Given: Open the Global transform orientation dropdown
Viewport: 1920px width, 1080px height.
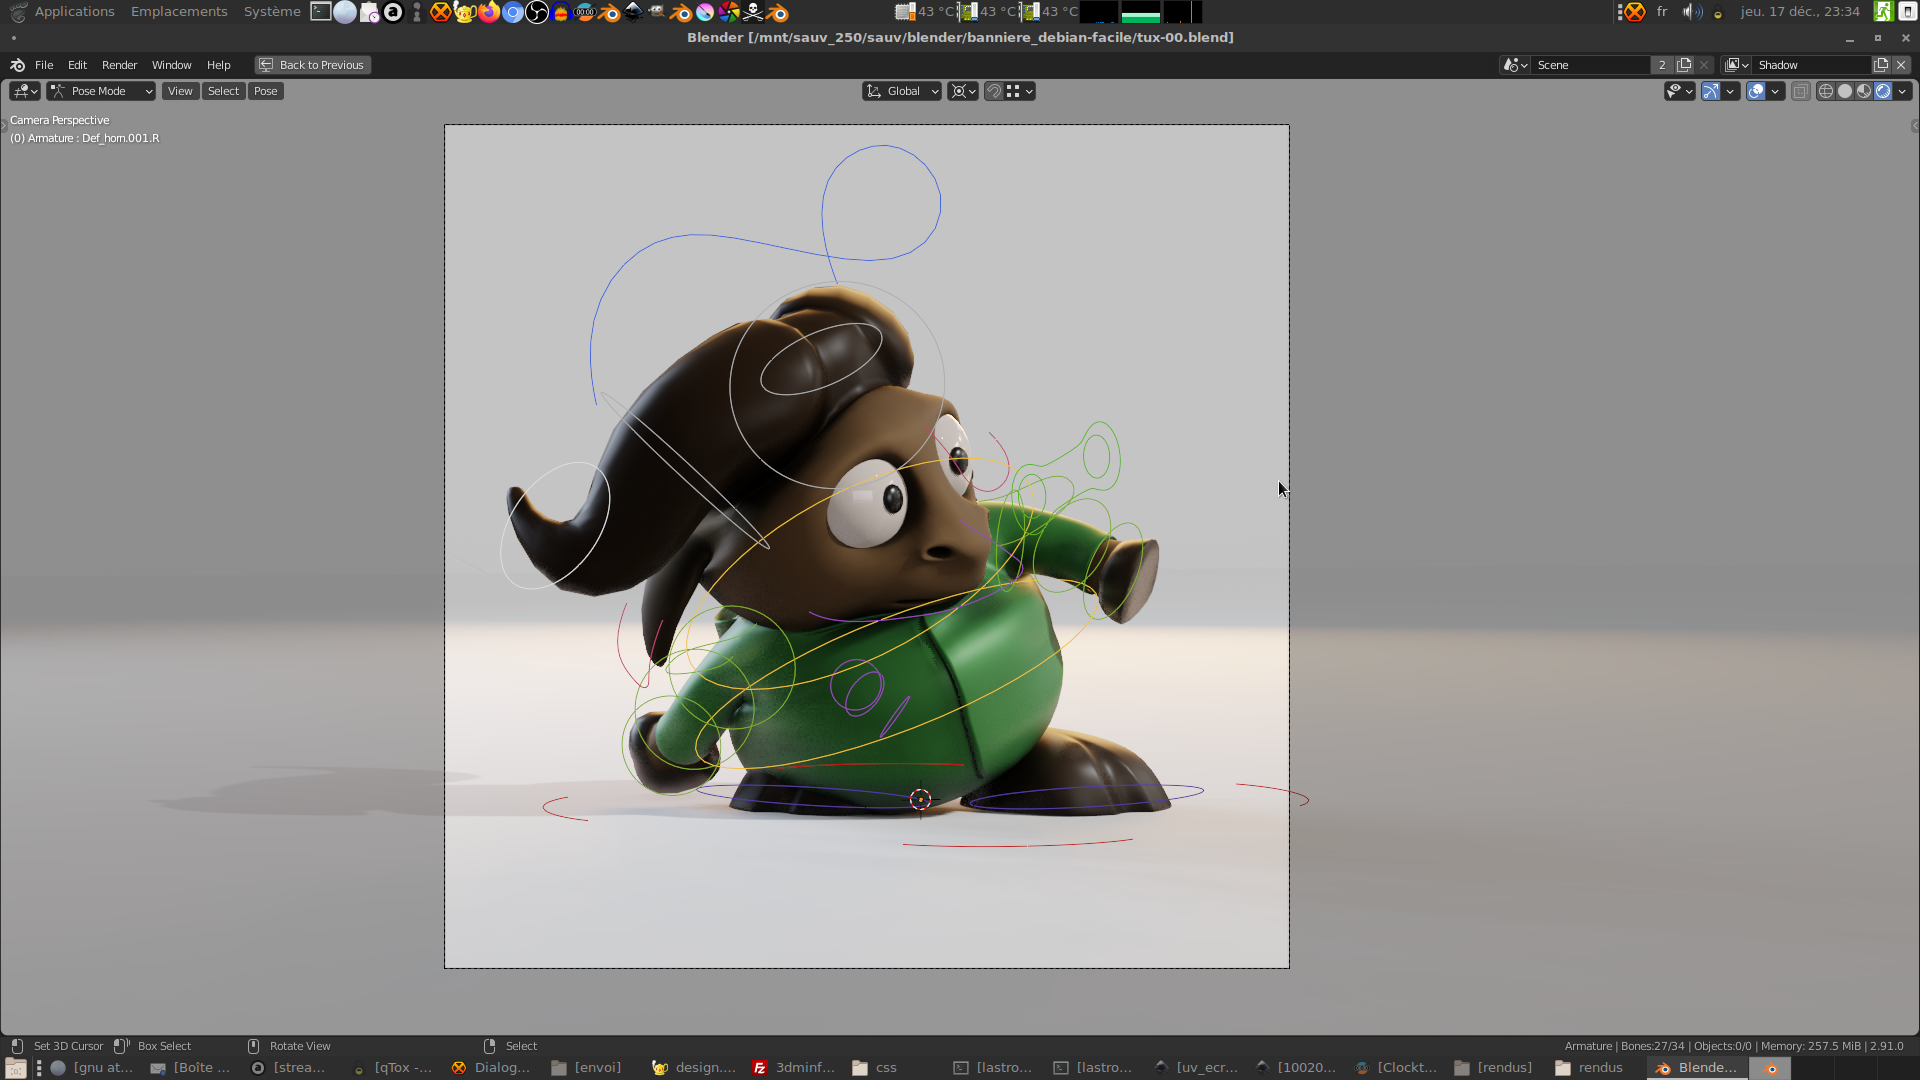Looking at the screenshot, I should 902,91.
